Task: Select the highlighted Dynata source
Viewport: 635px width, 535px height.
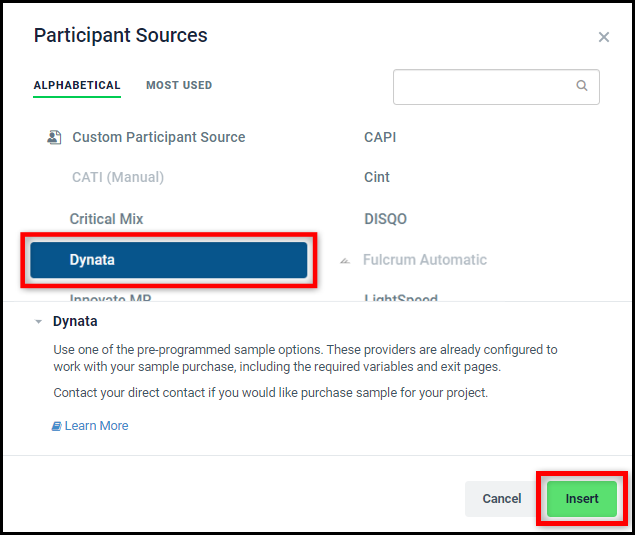Action: [168, 260]
